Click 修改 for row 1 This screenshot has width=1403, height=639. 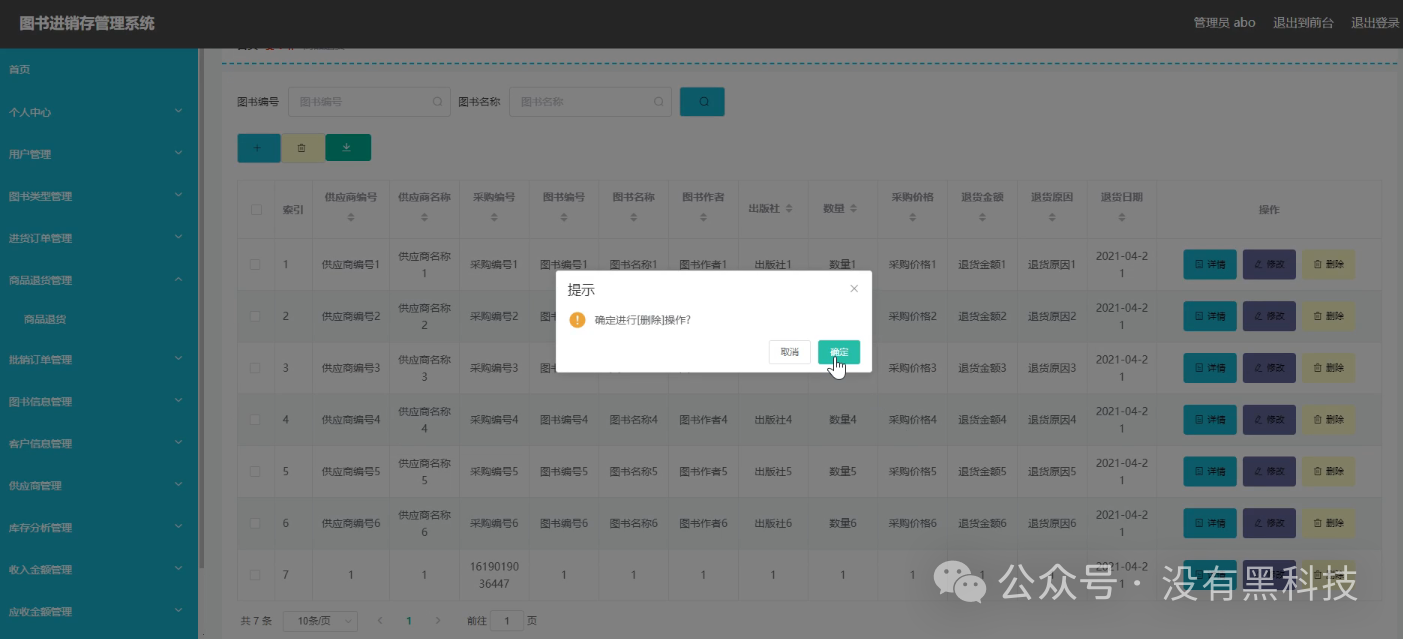coord(1269,264)
